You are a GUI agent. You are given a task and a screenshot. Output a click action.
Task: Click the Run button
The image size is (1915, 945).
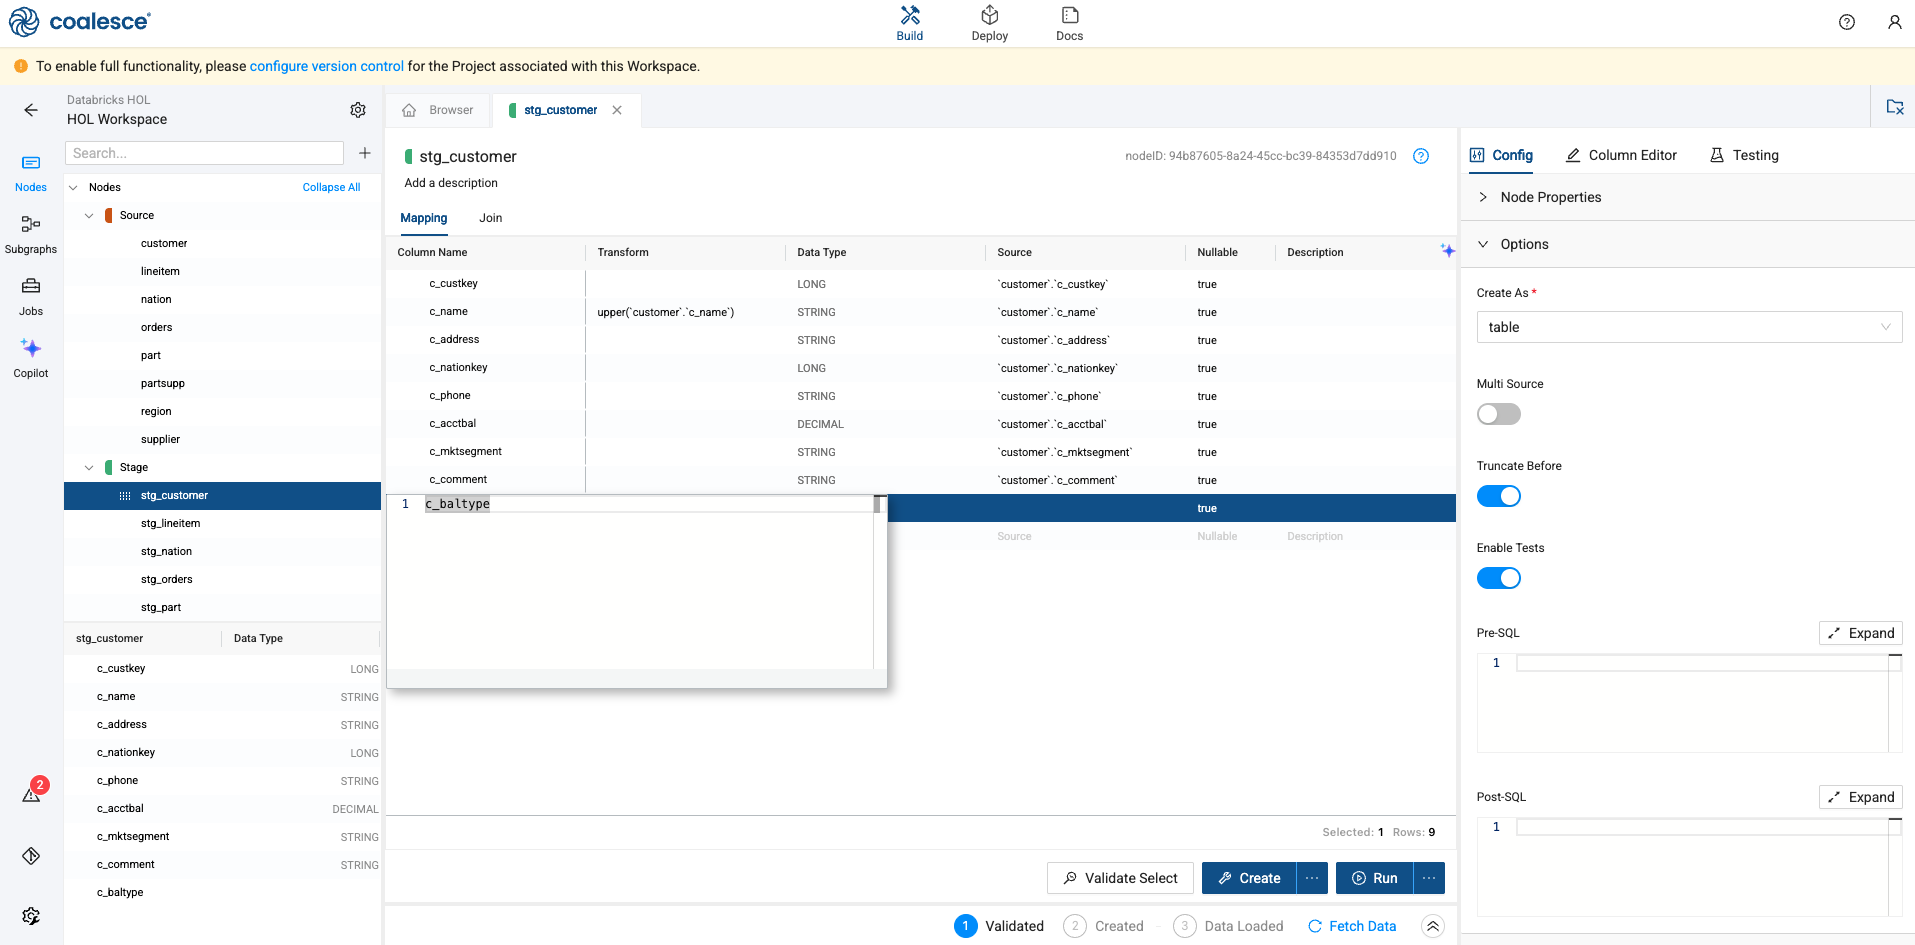coord(1374,878)
